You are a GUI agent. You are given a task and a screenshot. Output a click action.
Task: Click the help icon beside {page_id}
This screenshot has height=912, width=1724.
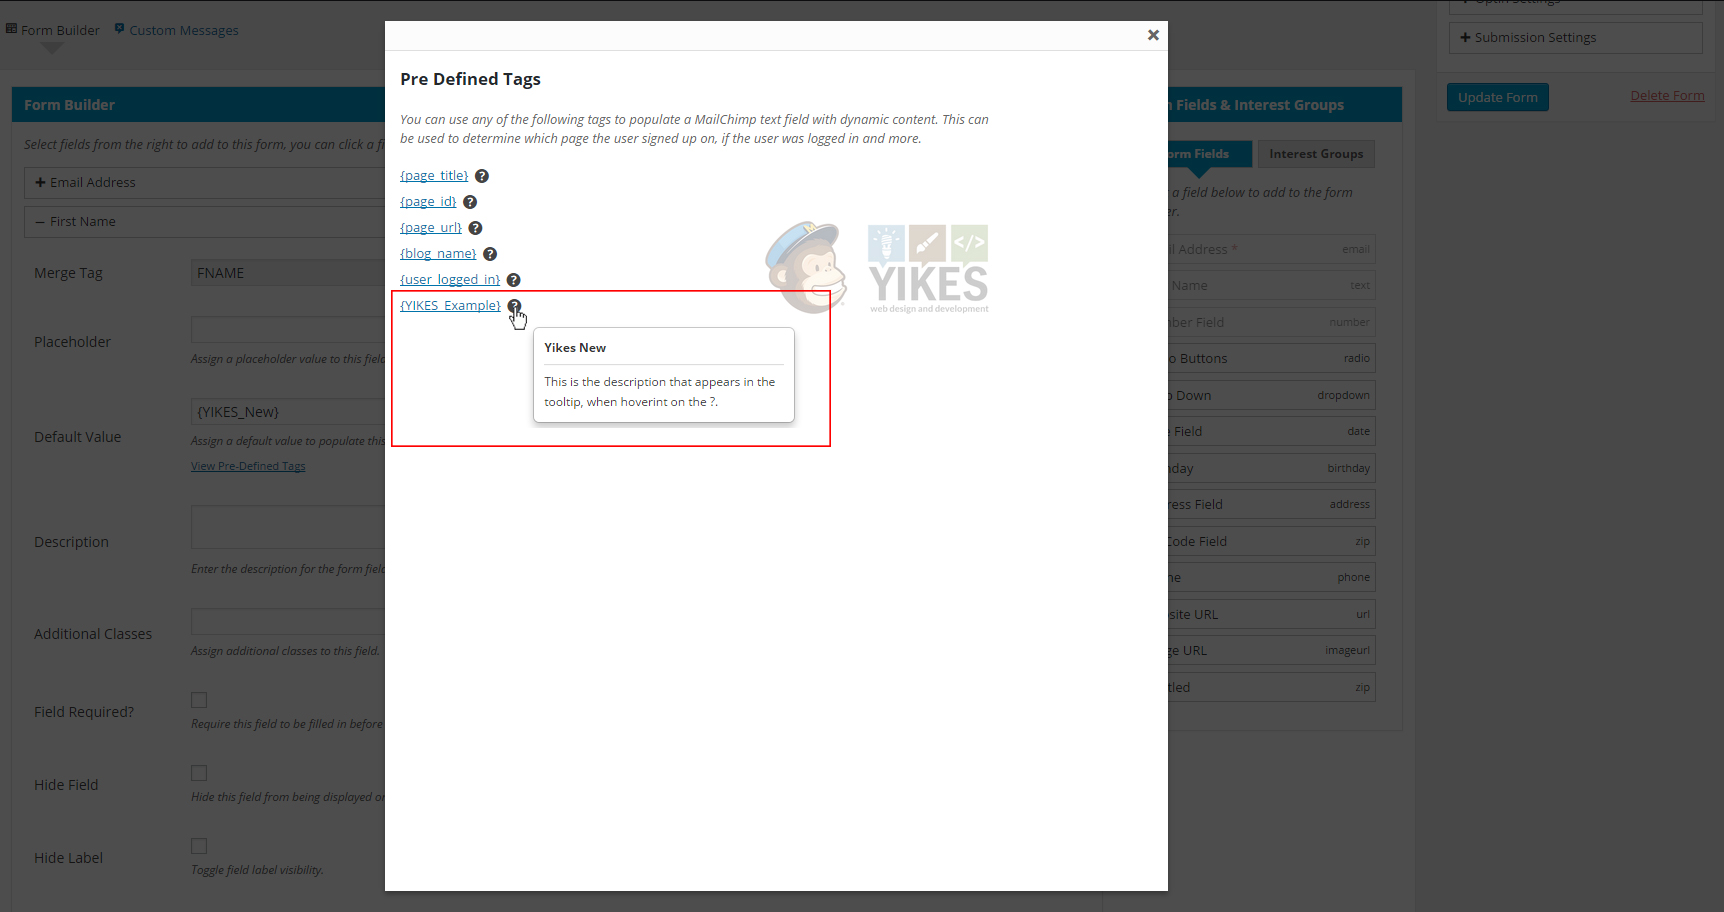pyautogui.click(x=470, y=202)
